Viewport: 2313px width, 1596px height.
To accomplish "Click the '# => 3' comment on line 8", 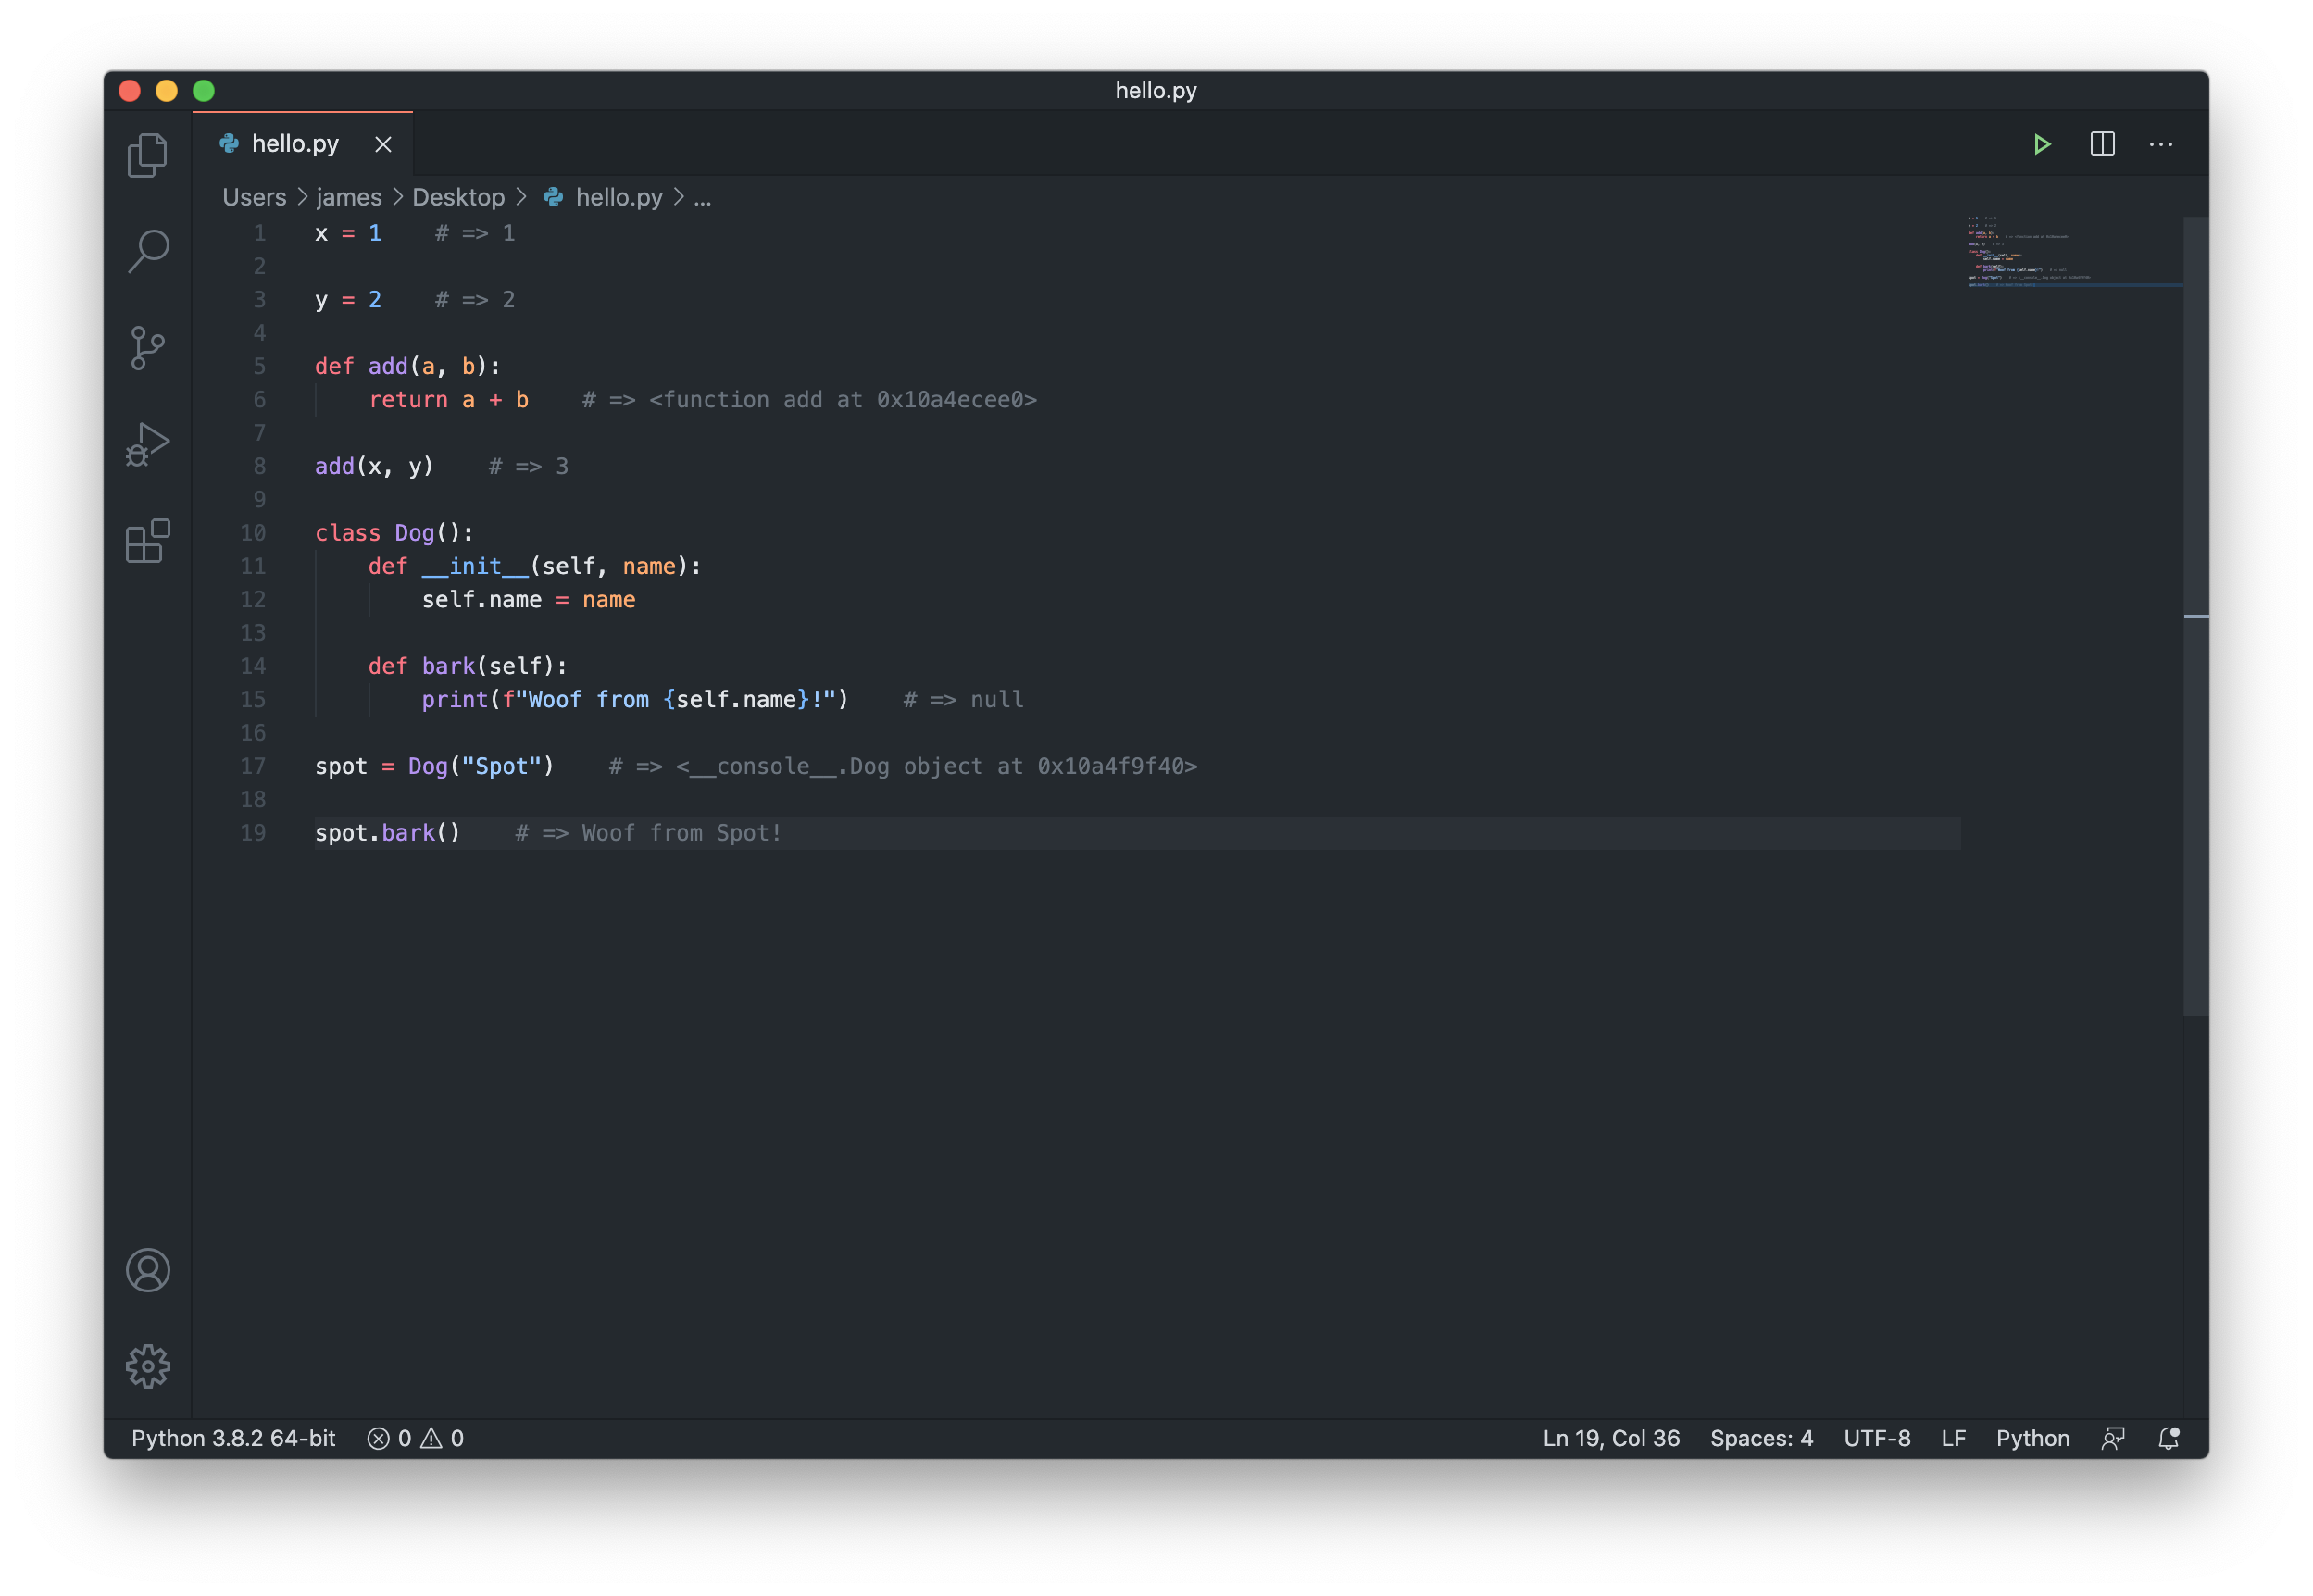I will [528, 466].
